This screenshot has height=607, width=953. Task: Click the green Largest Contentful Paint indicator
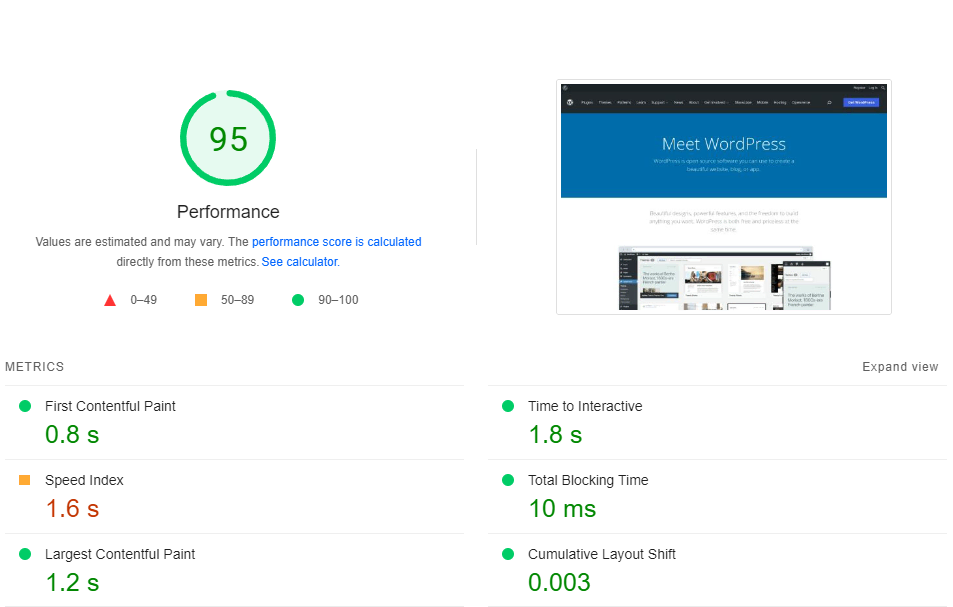click(24, 554)
